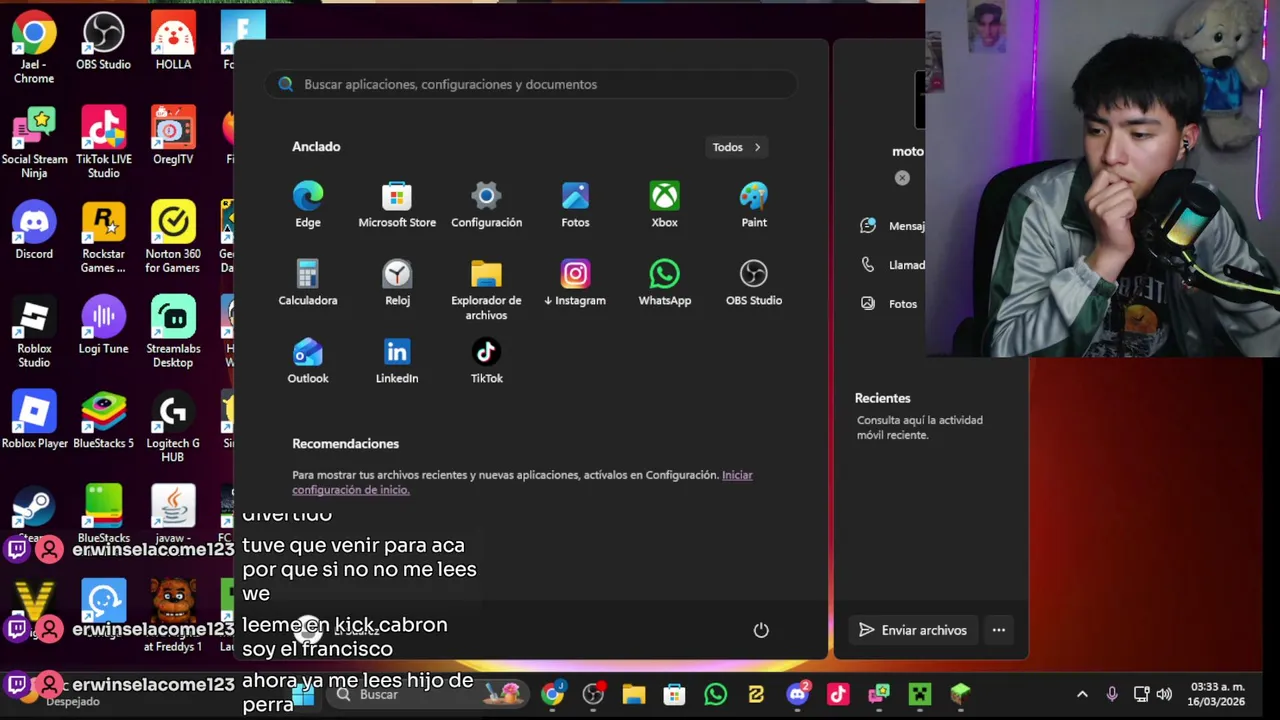Open Mensajes in phone panel

892,226
